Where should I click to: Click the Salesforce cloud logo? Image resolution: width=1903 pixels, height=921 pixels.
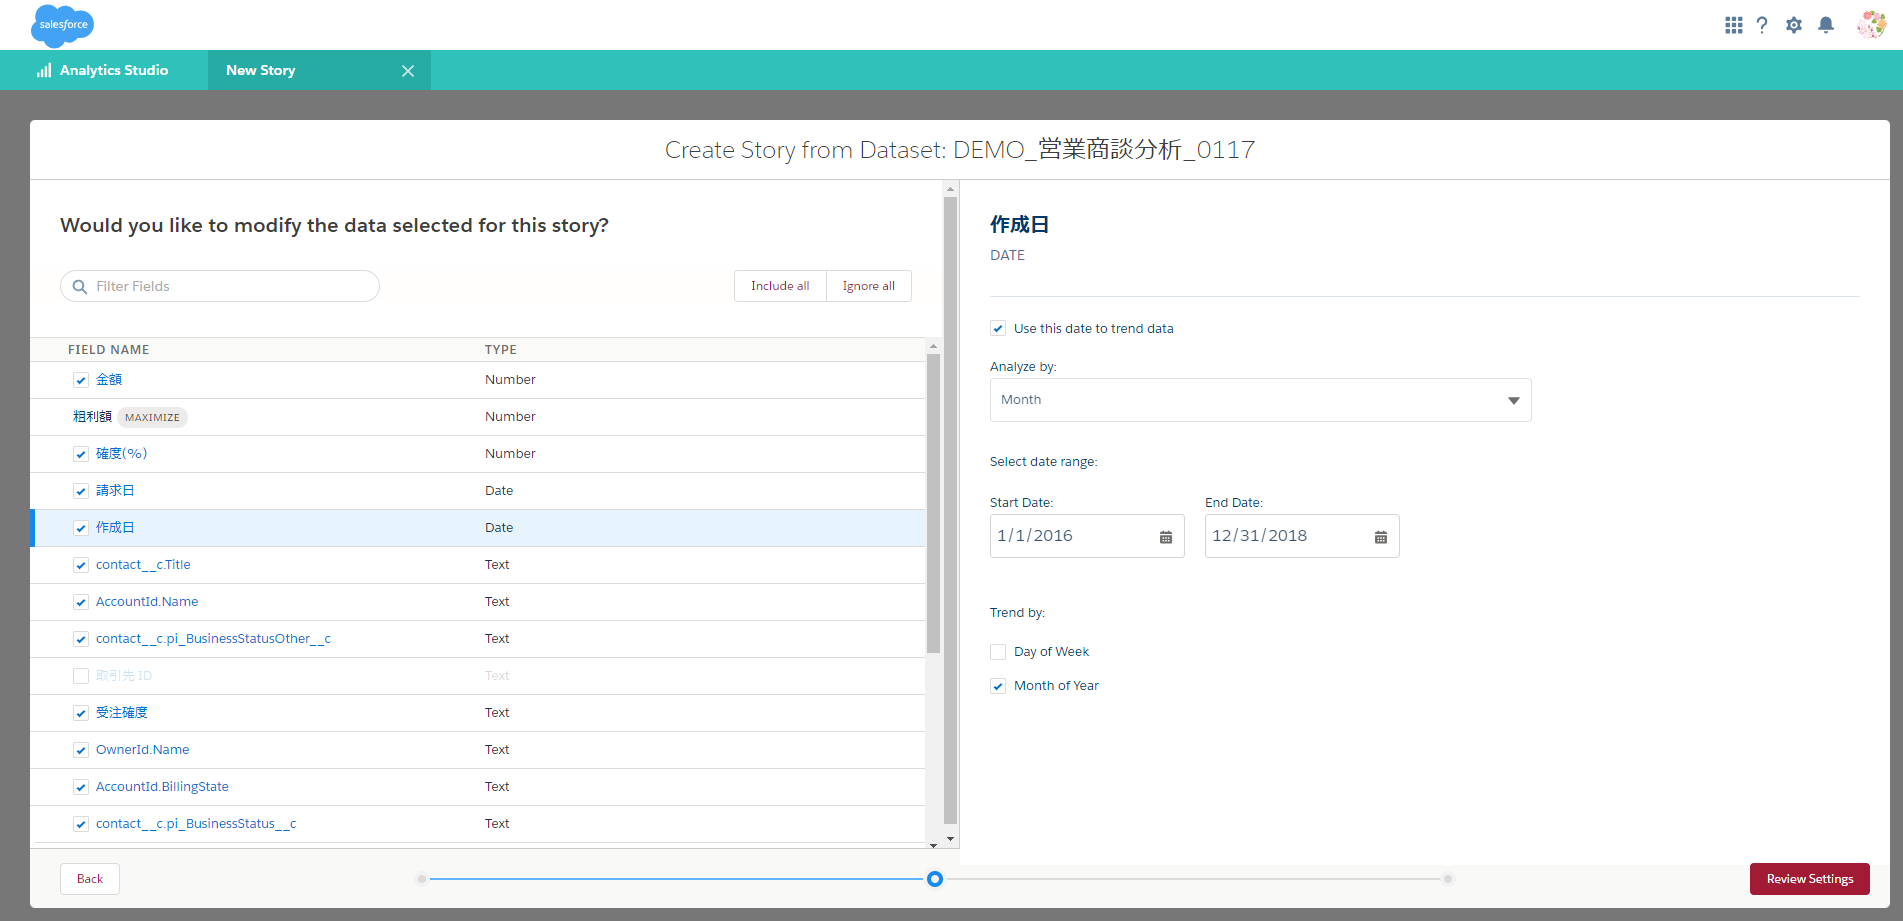[62, 25]
